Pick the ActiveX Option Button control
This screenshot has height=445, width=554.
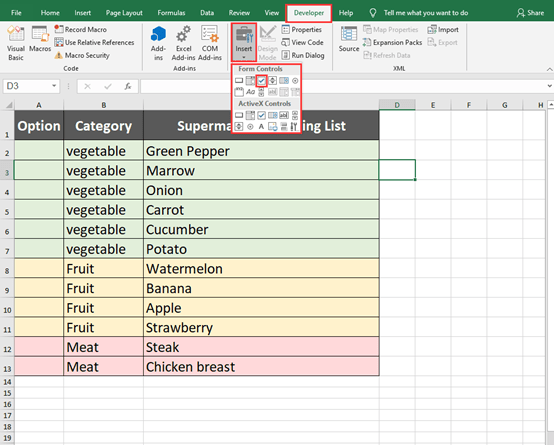tap(250, 127)
